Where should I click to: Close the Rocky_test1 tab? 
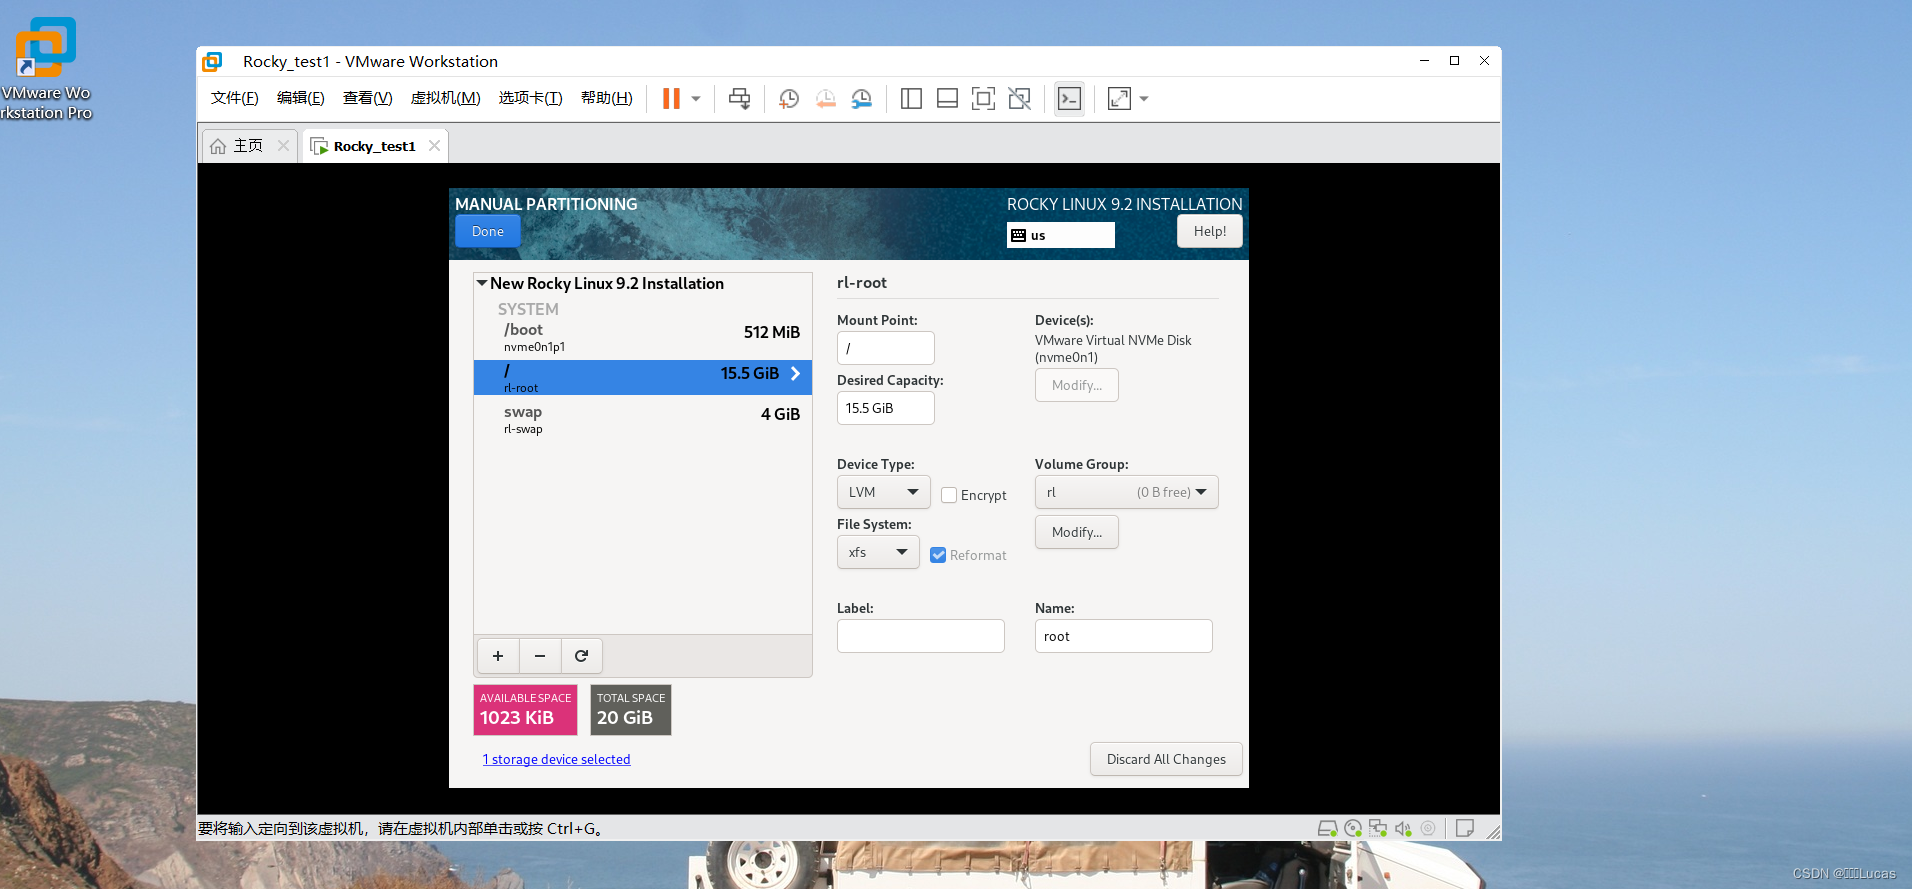click(x=434, y=146)
